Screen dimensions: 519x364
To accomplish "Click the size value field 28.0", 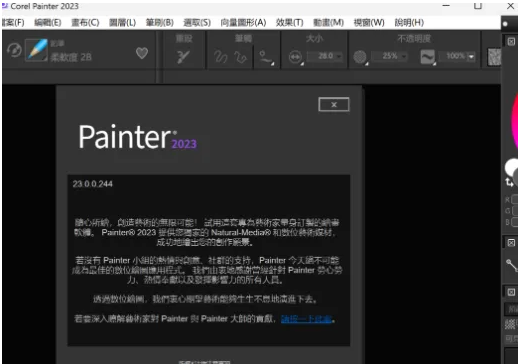I will tap(322, 56).
